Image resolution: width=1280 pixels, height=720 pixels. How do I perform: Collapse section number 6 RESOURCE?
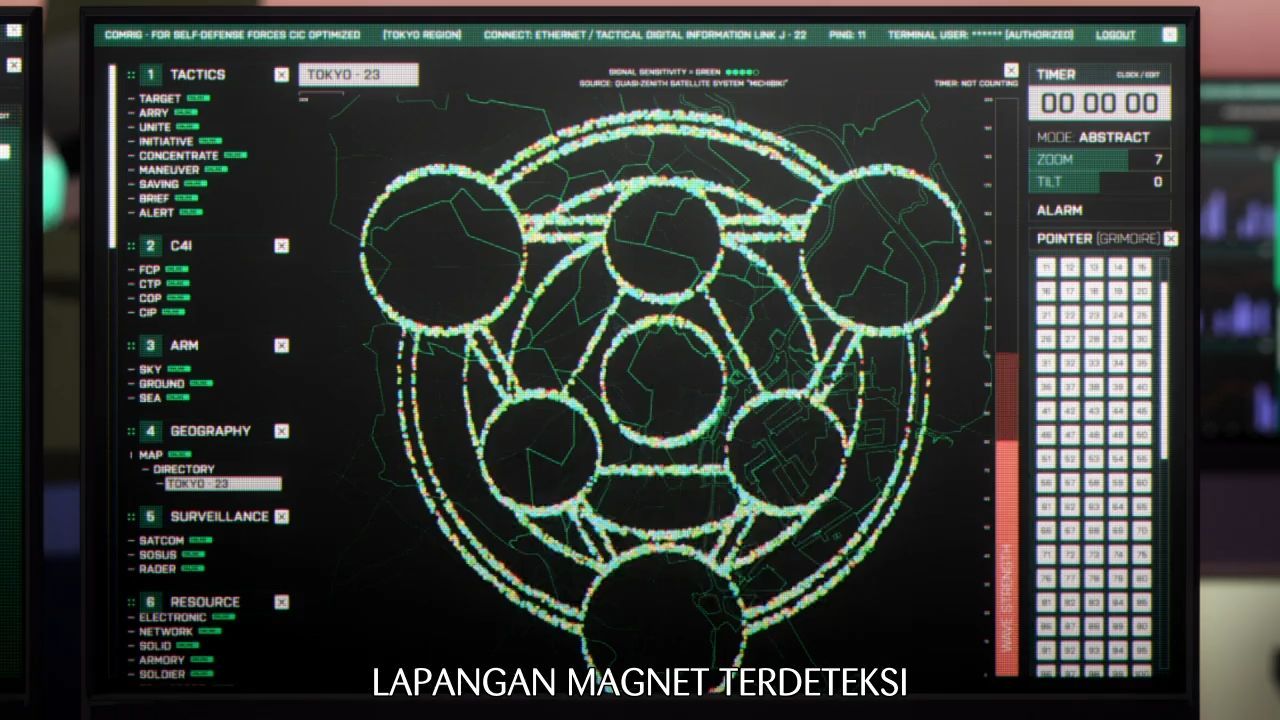click(x=150, y=602)
